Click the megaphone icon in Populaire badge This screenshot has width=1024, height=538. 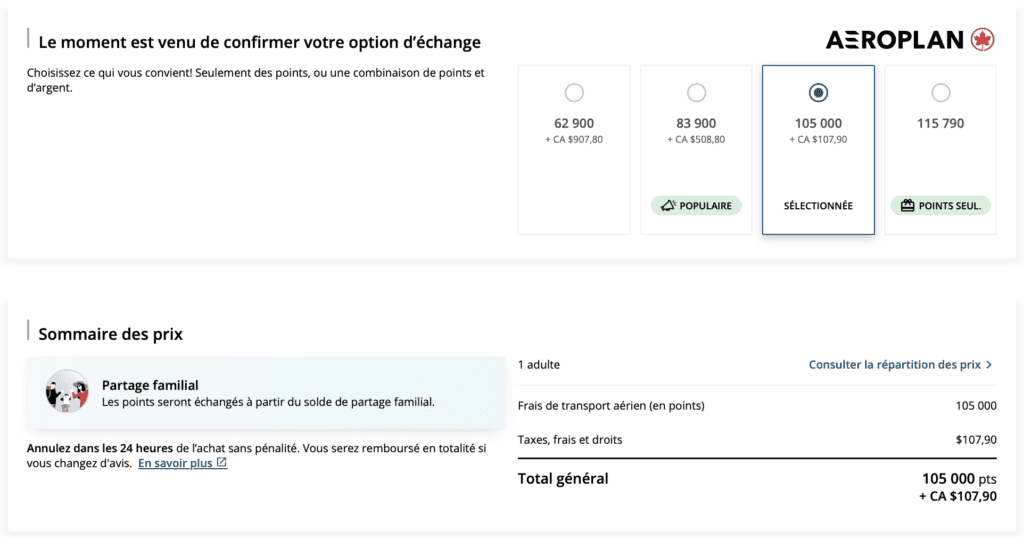click(x=670, y=206)
